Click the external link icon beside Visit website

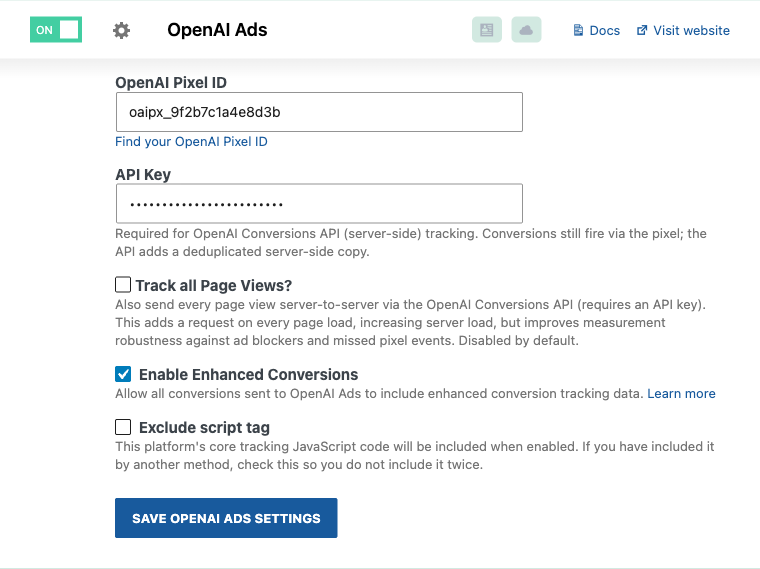[x=642, y=30]
